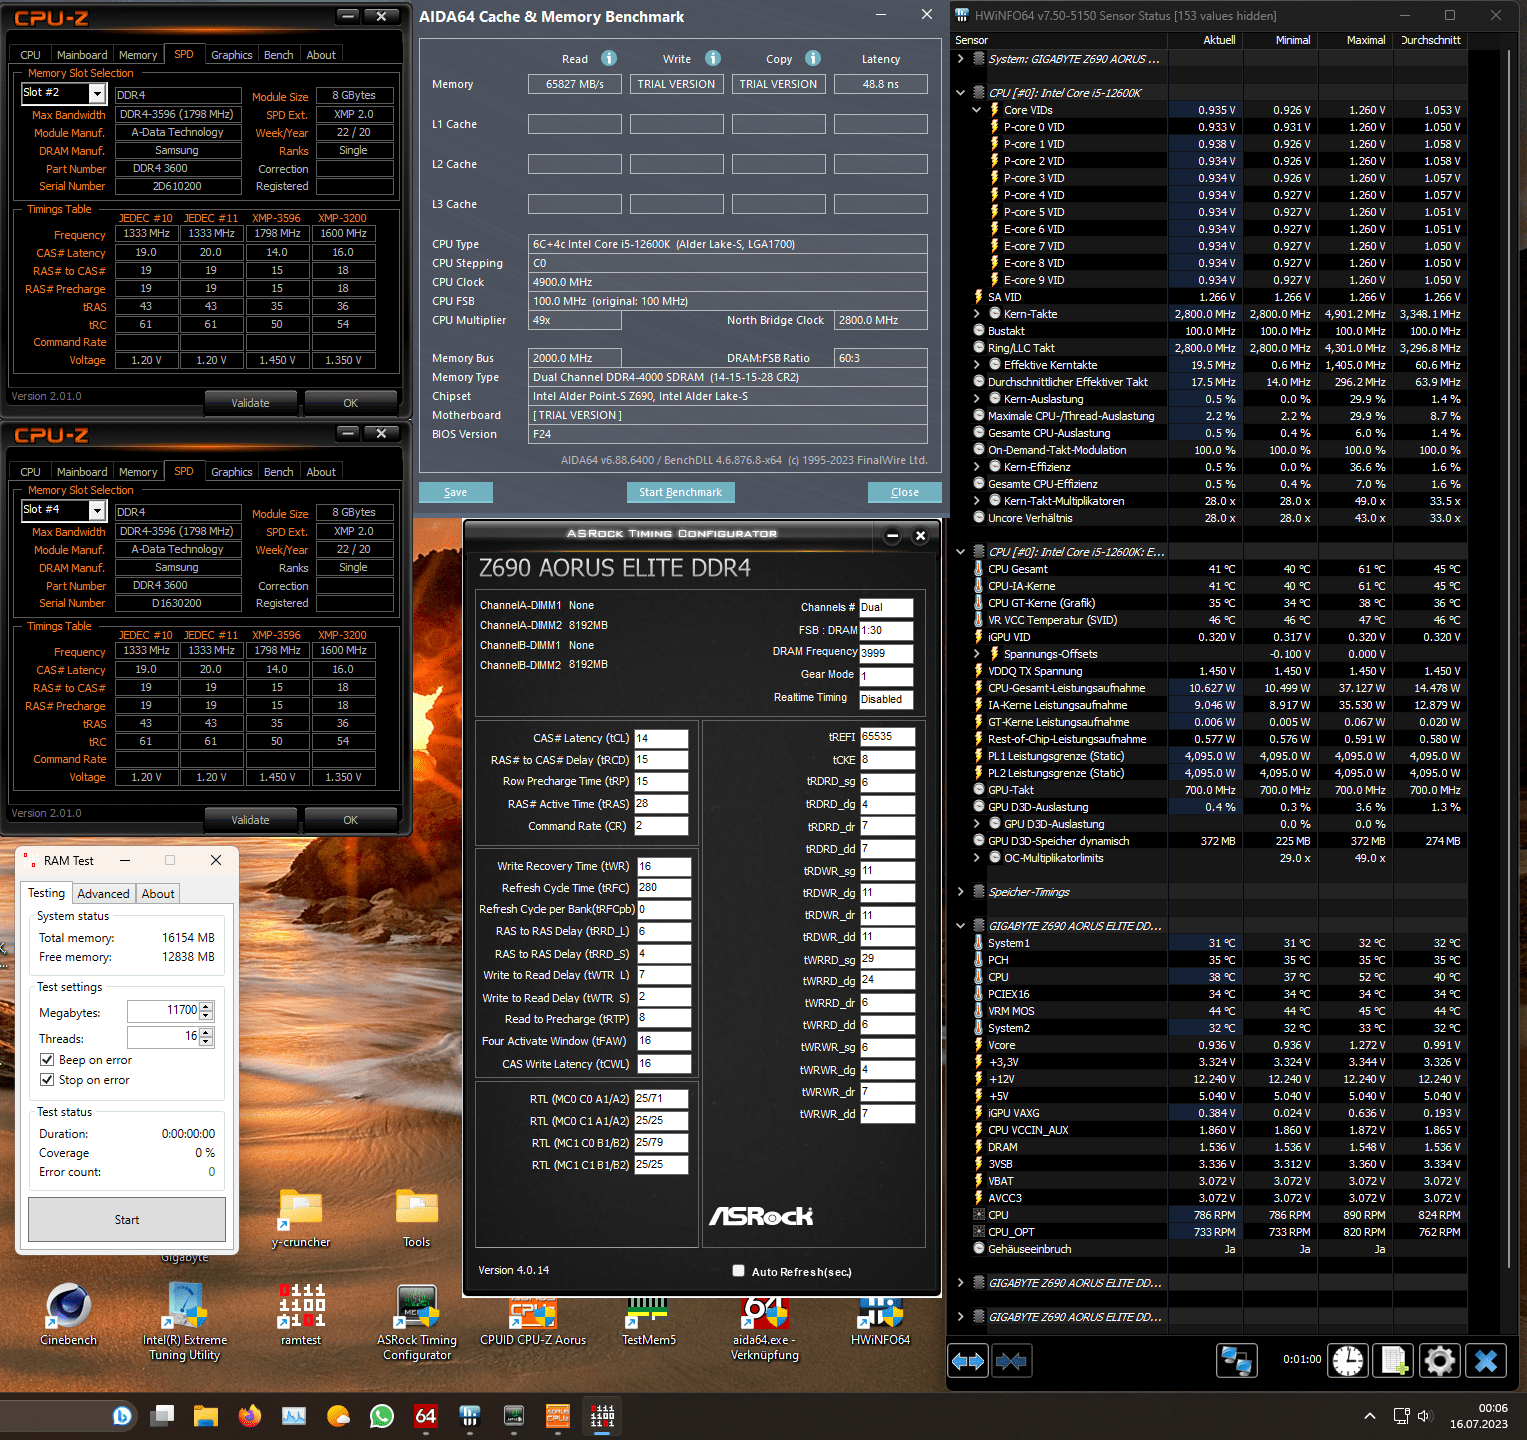Click Megabytes spinner arrows in RAM Test
Screen dimensions: 1527x1440
click(x=206, y=1010)
